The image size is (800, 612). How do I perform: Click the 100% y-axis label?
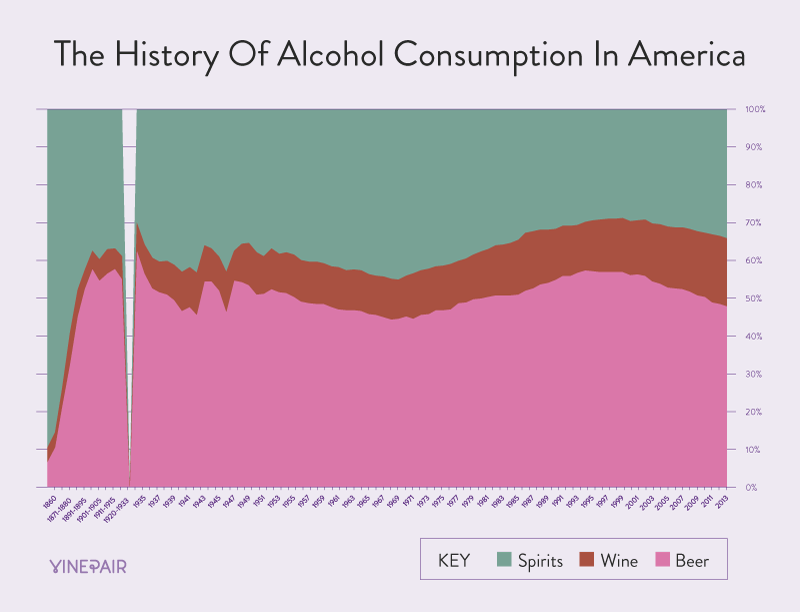click(755, 109)
